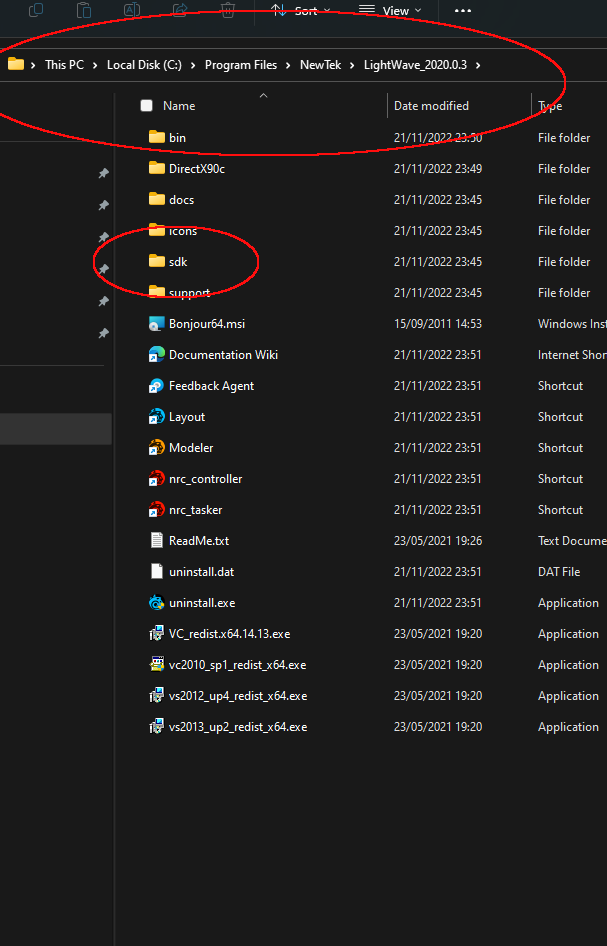Click LightWave_2020.0.3 breadcrumb segment
The height and width of the screenshot is (946, 607).
(x=415, y=65)
